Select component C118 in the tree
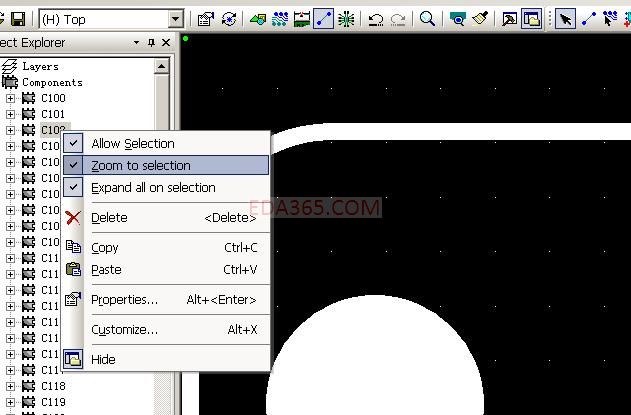Image resolution: width=631 pixels, height=415 pixels. tap(53, 386)
